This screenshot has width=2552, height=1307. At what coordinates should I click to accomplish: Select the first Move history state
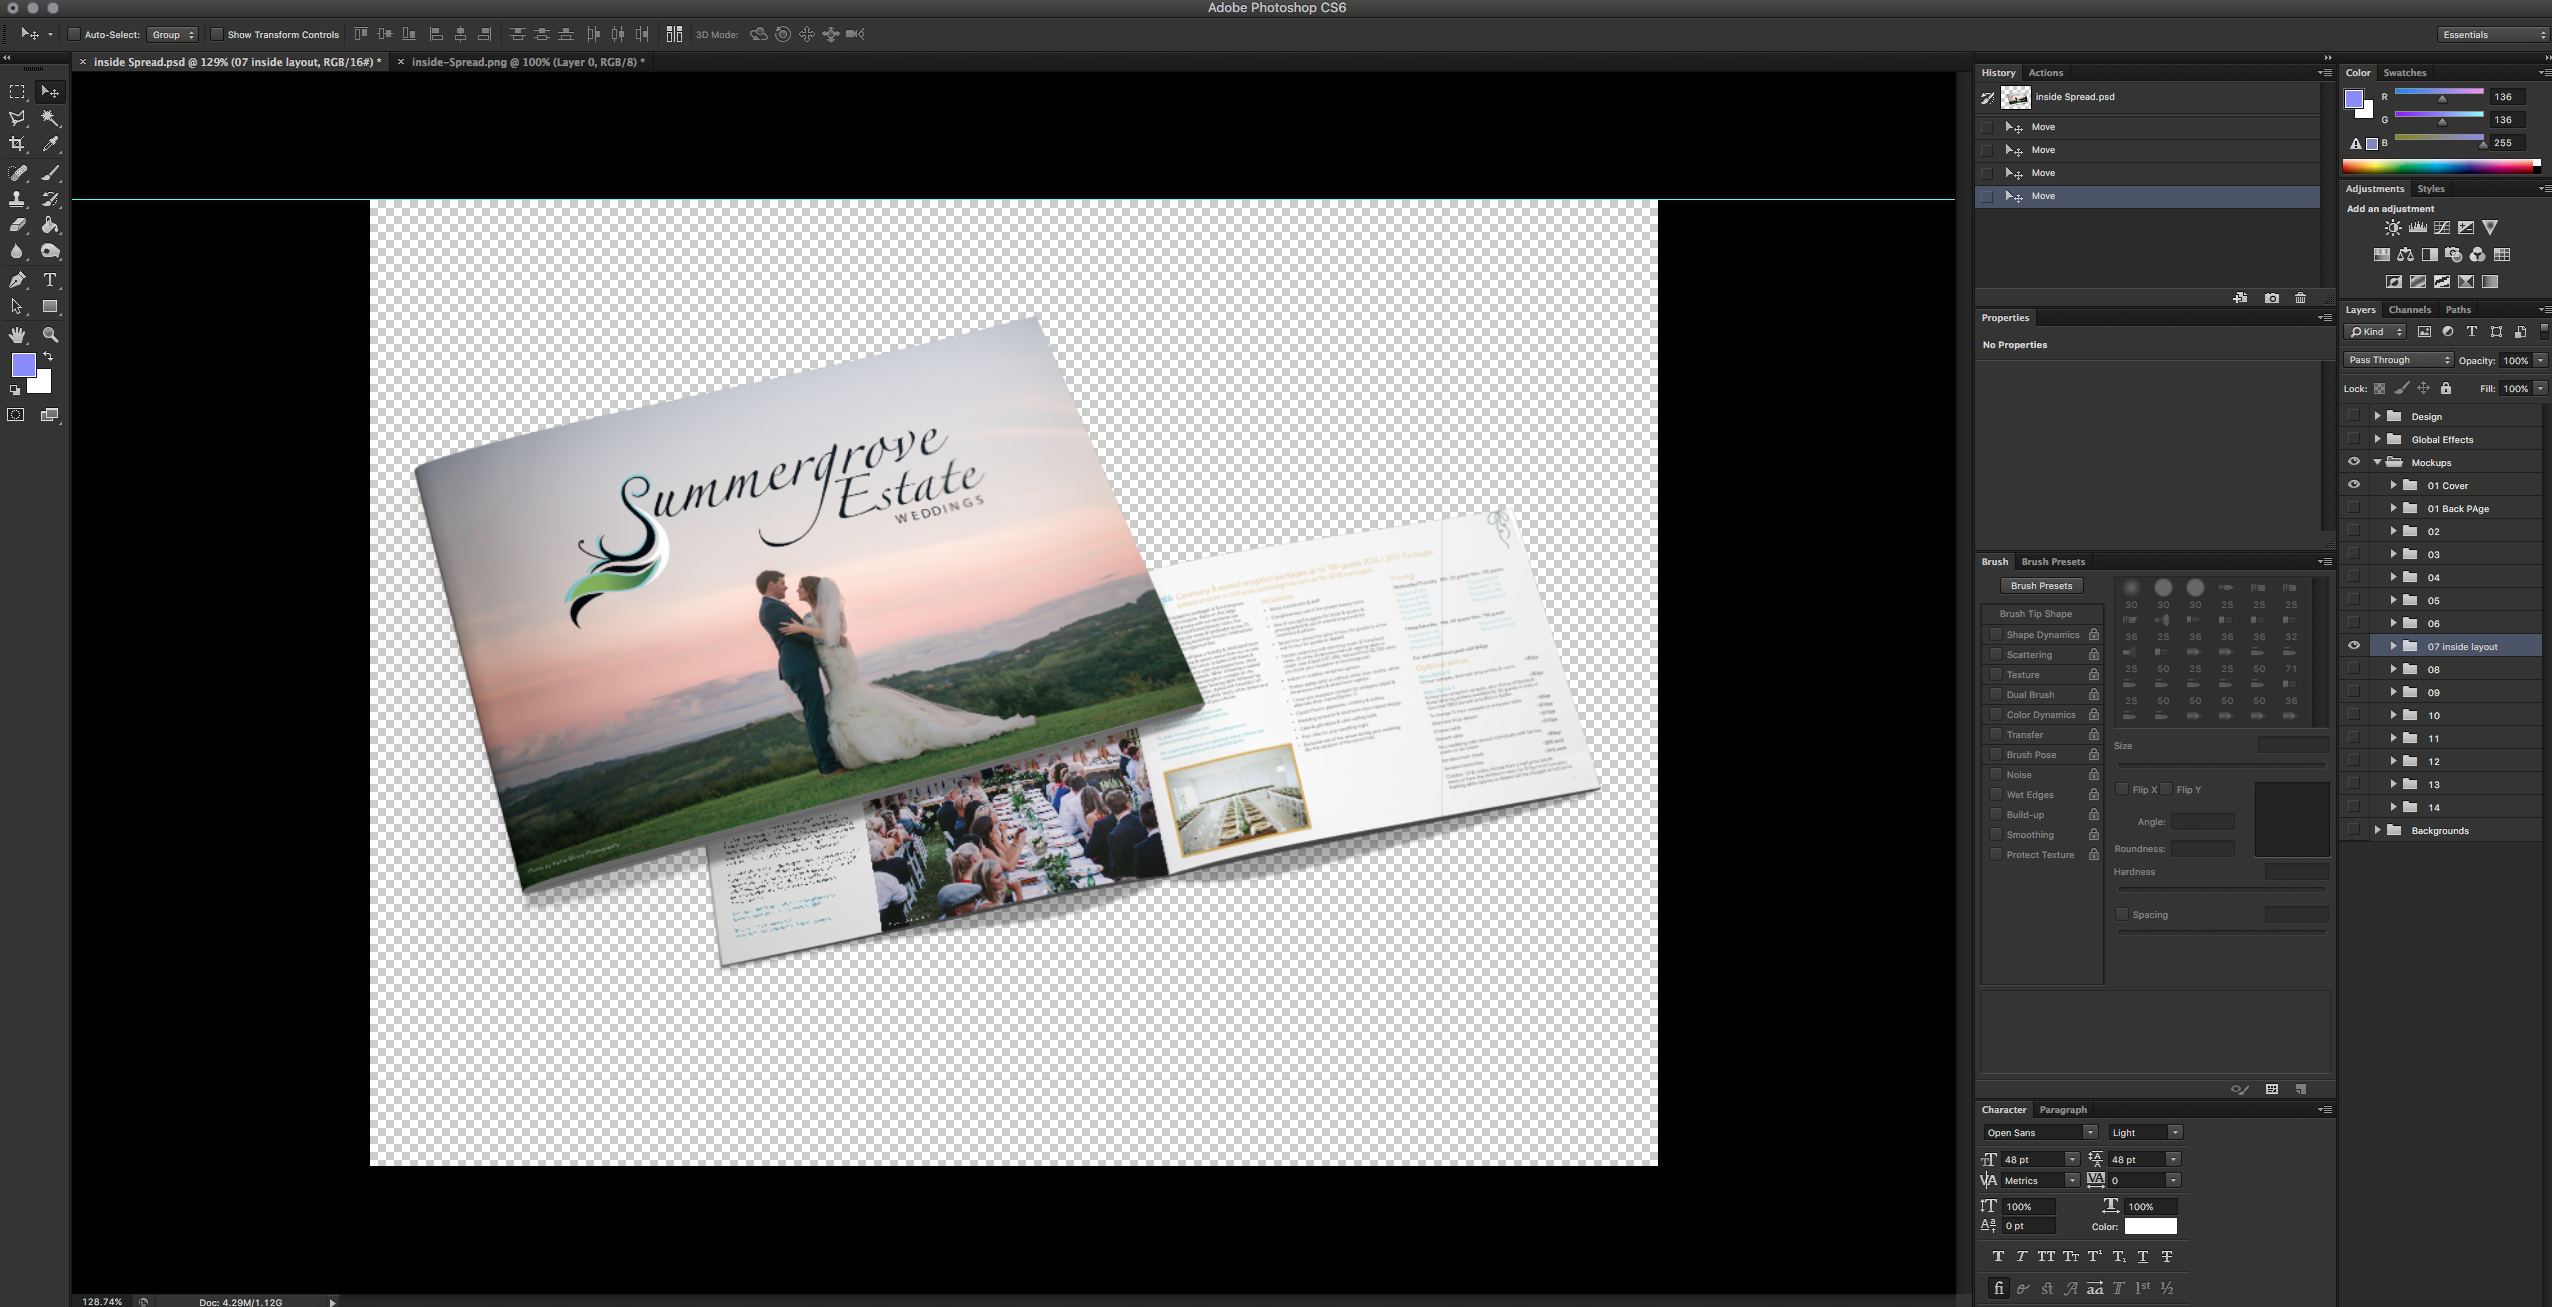pyautogui.click(x=2147, y=127)
